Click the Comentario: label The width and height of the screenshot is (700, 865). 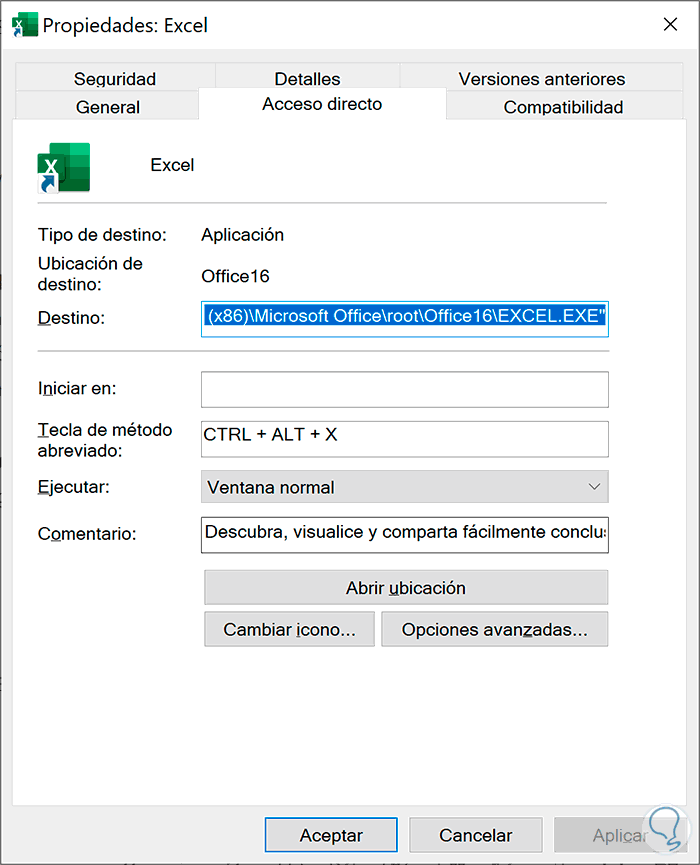click(87, 534)
